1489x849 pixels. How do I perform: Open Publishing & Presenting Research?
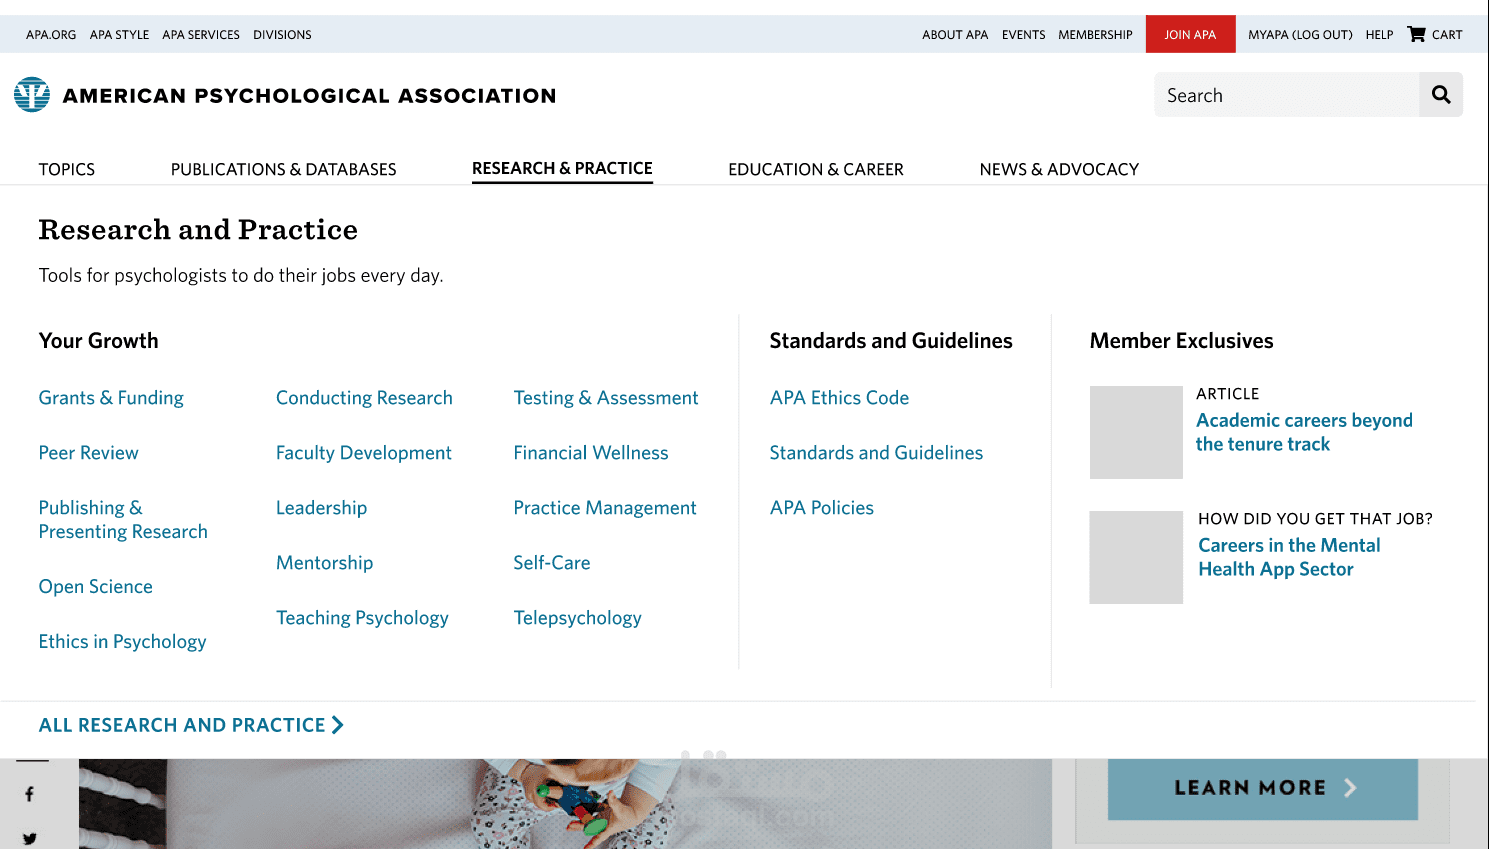pos(123,520)
